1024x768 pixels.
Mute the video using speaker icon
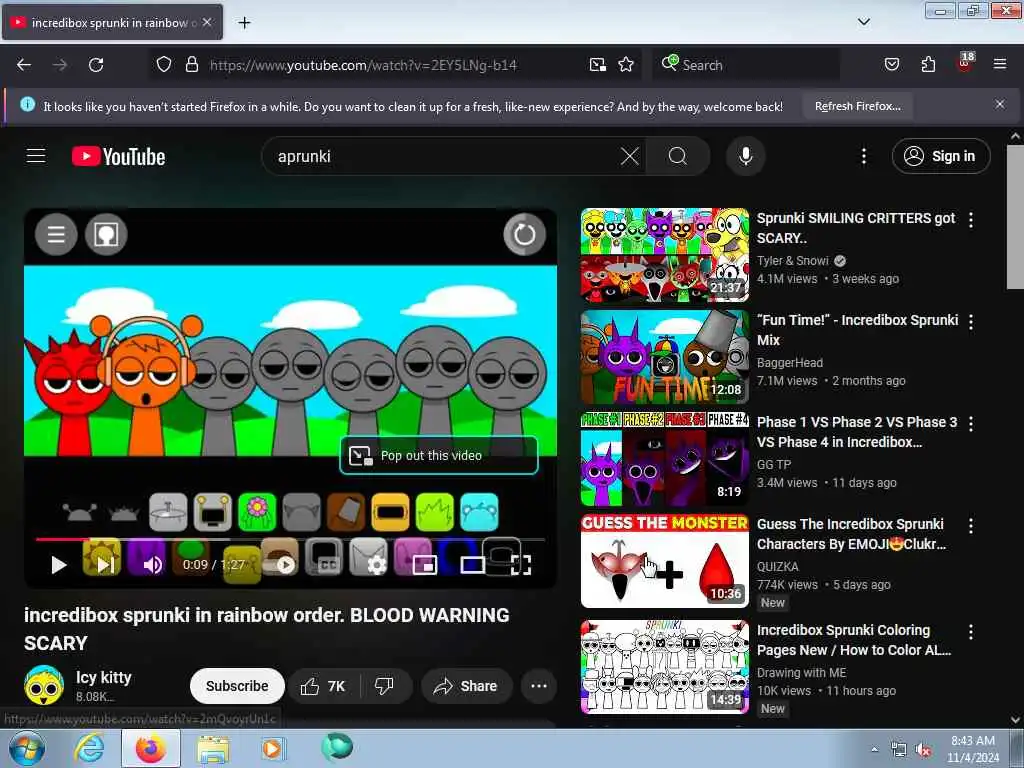pyautogui.click(x=152, y=565)
